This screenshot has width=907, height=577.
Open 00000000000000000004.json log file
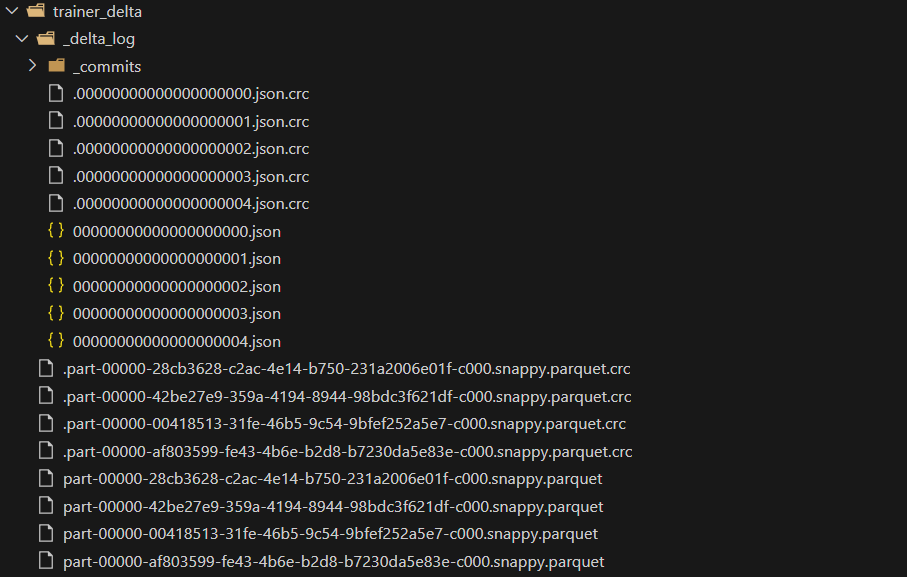tap(177, 341)
